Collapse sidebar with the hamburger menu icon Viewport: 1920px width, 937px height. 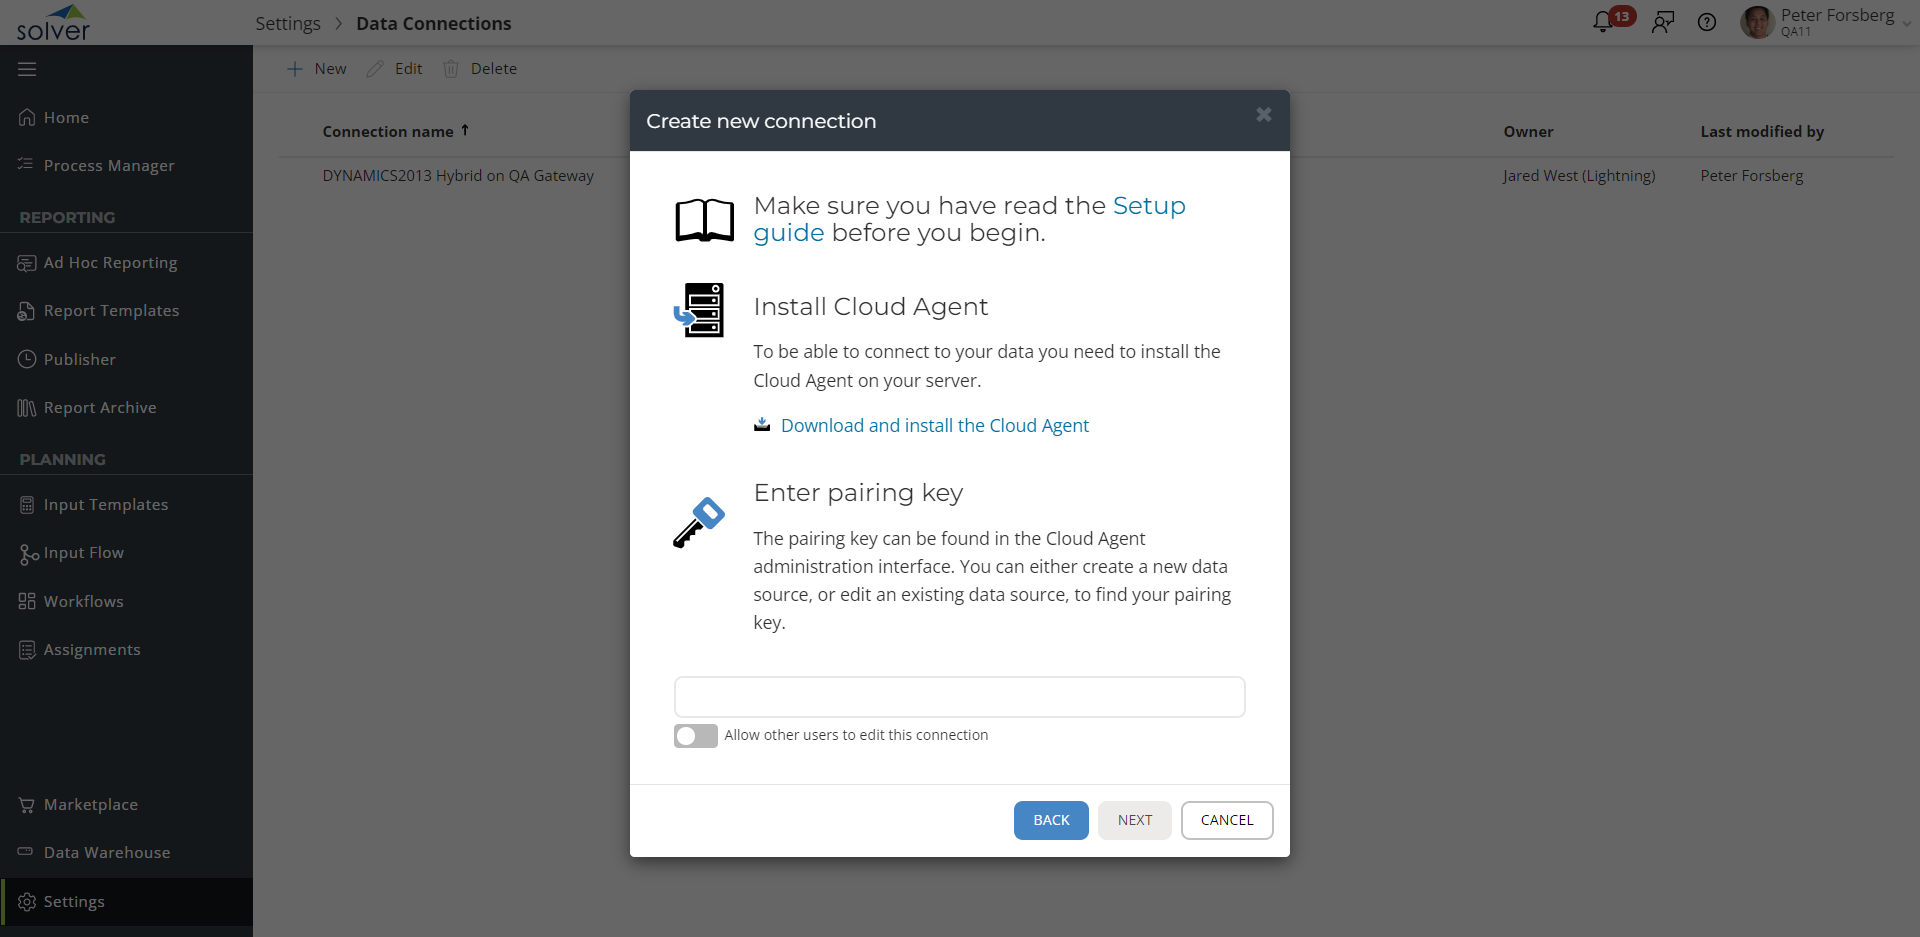(27, 69)
